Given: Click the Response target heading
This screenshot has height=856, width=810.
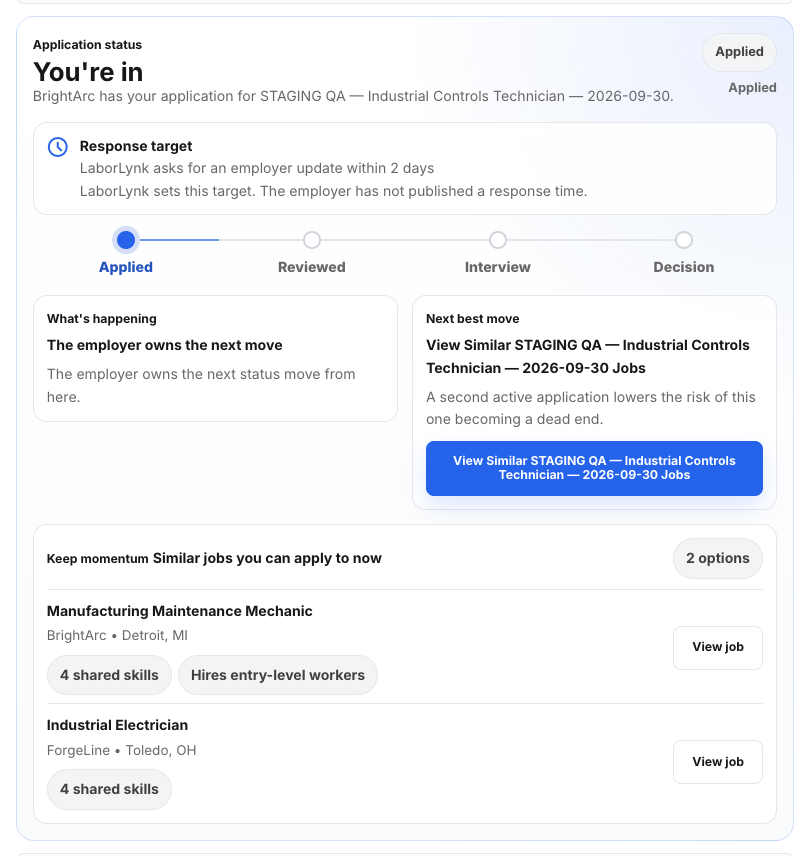Looking at the screenshot, I should coord(136,146).
